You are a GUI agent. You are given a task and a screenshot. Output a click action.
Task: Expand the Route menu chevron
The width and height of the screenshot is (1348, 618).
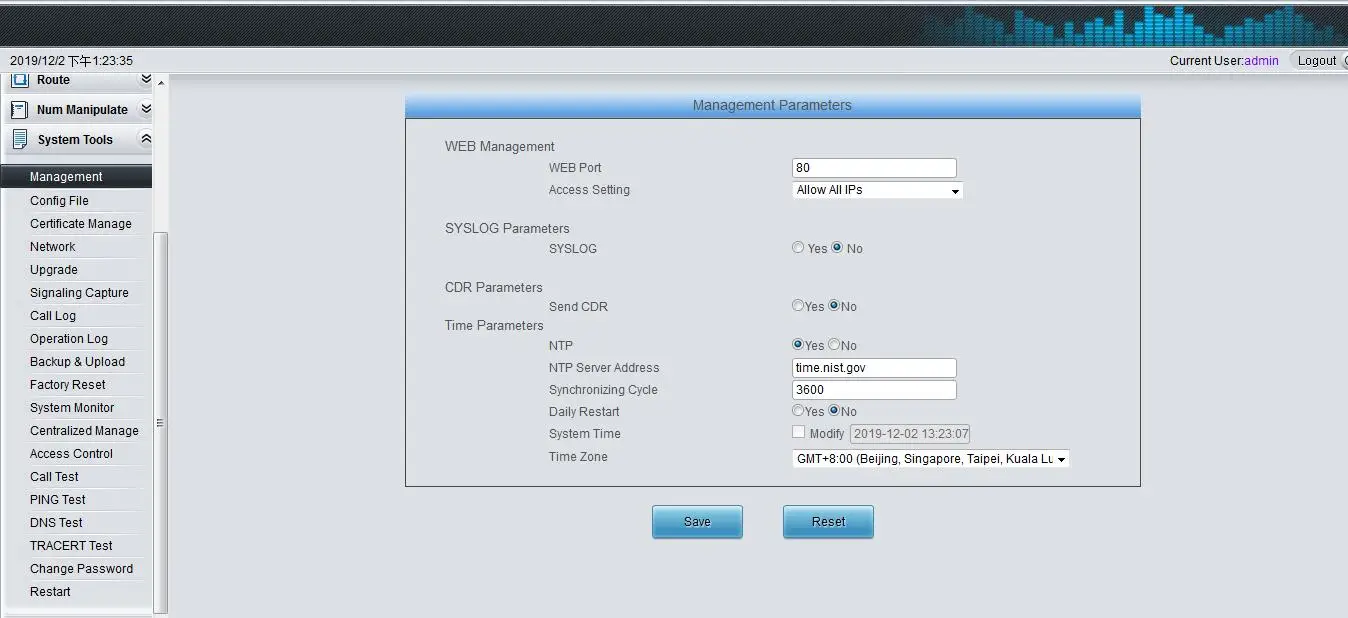coord(146,80)
